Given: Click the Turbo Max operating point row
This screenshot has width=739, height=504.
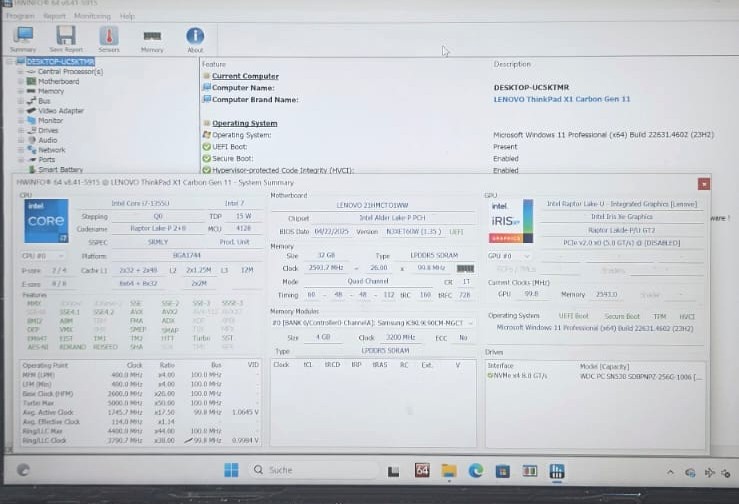Looking at the screenshot, I should click(x=140, y=403).
